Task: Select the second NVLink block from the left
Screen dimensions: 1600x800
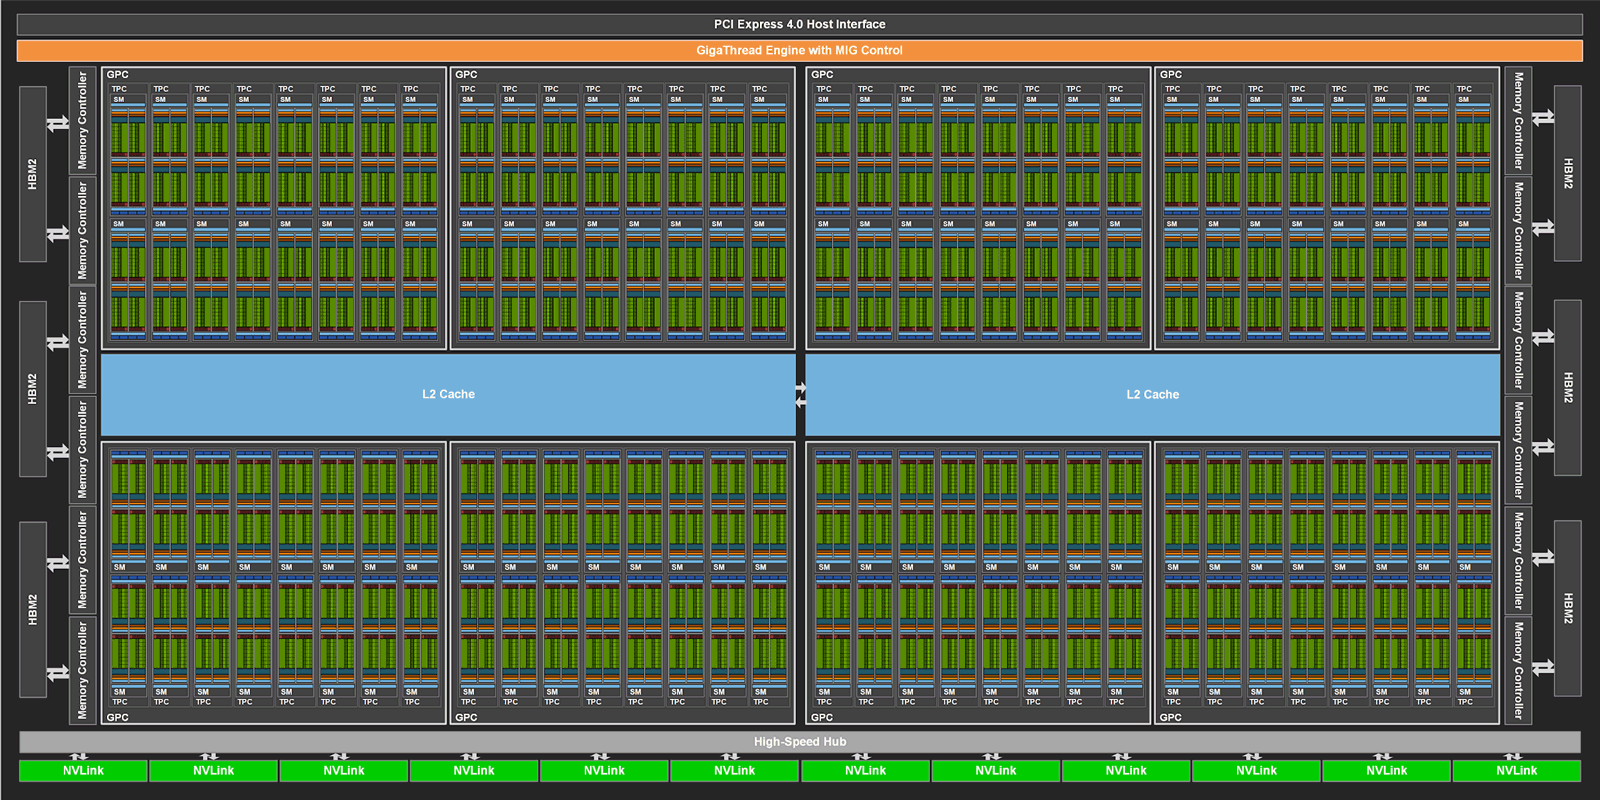Action: [x=213, y=771]
